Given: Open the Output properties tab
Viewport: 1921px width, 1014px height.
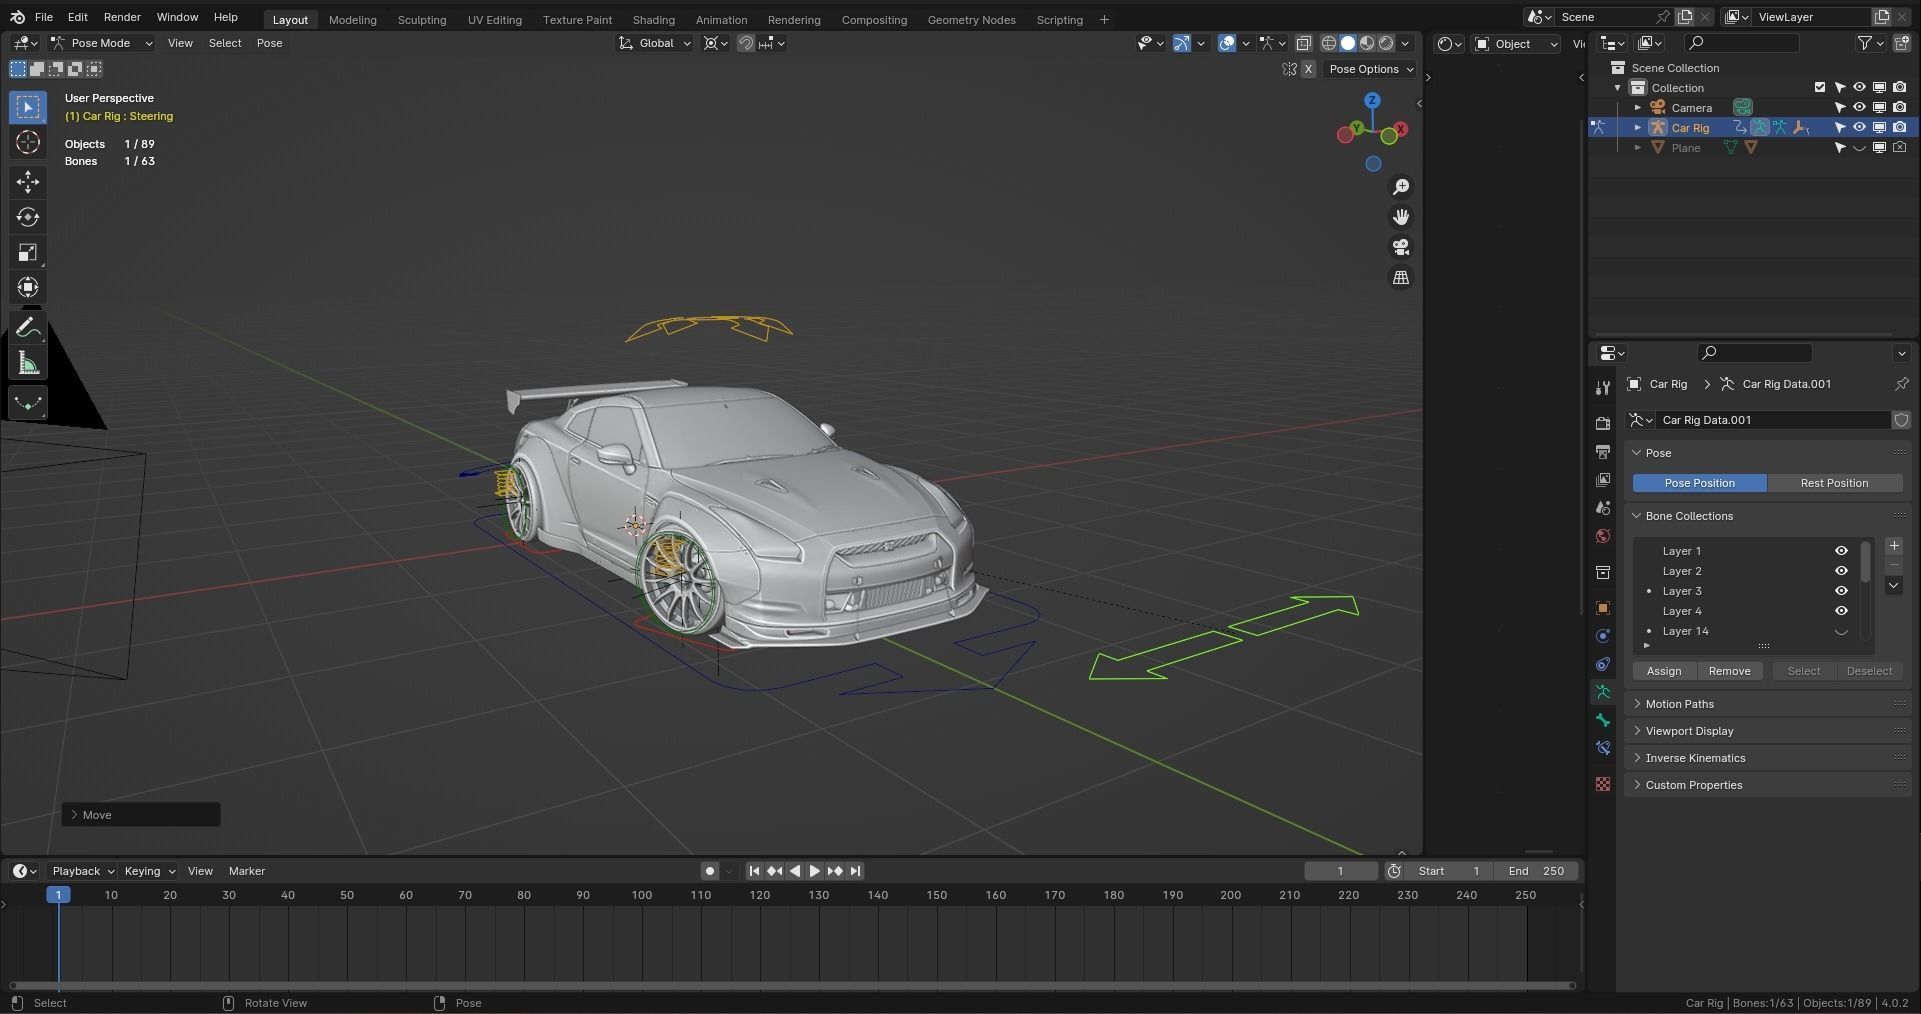Looking at the screenshot, I should (x=1603, y=452).
